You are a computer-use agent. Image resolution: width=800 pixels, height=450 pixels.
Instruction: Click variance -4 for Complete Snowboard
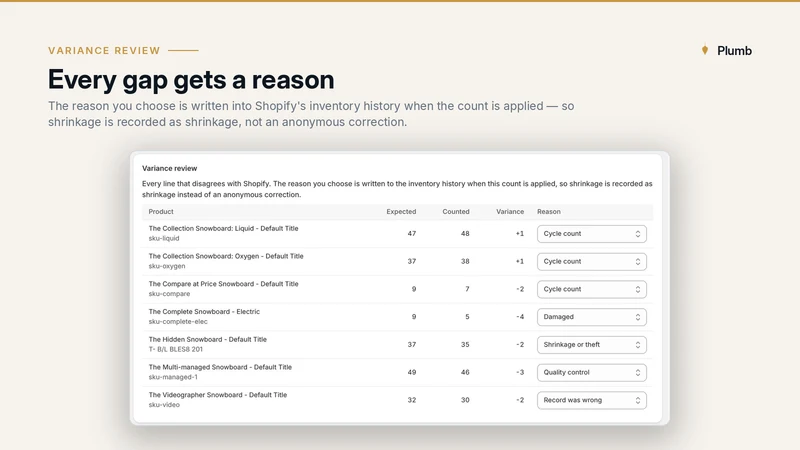pos(520,317)
